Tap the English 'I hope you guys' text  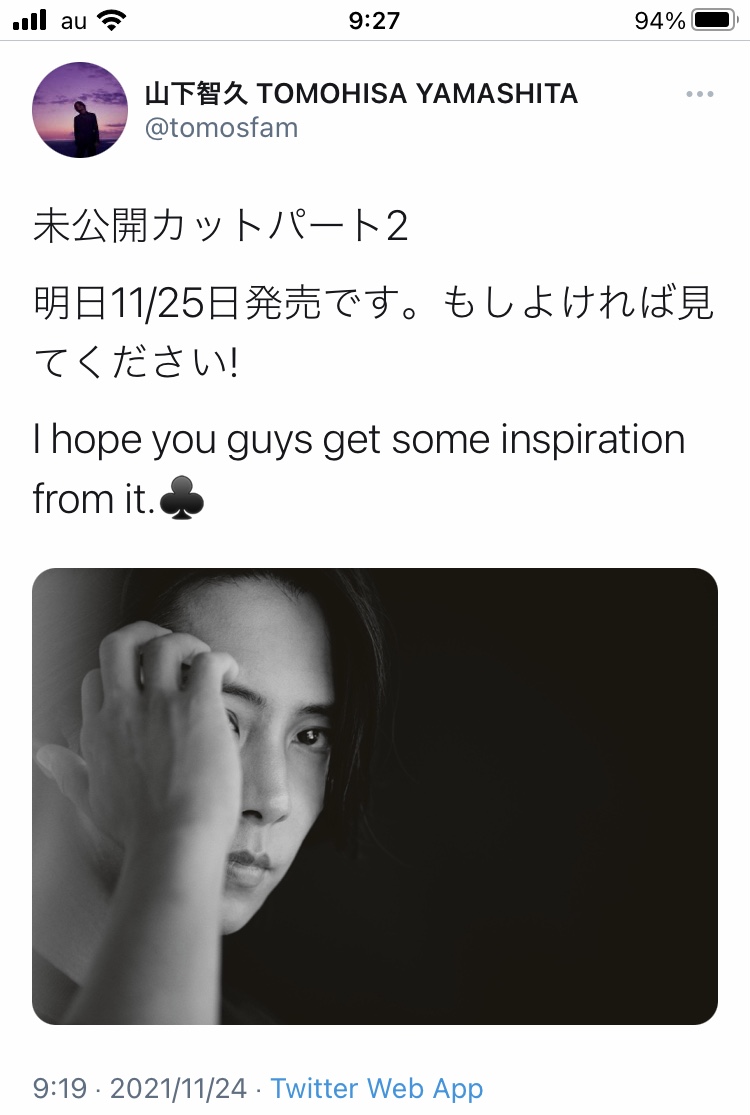[x=172, y=439]
